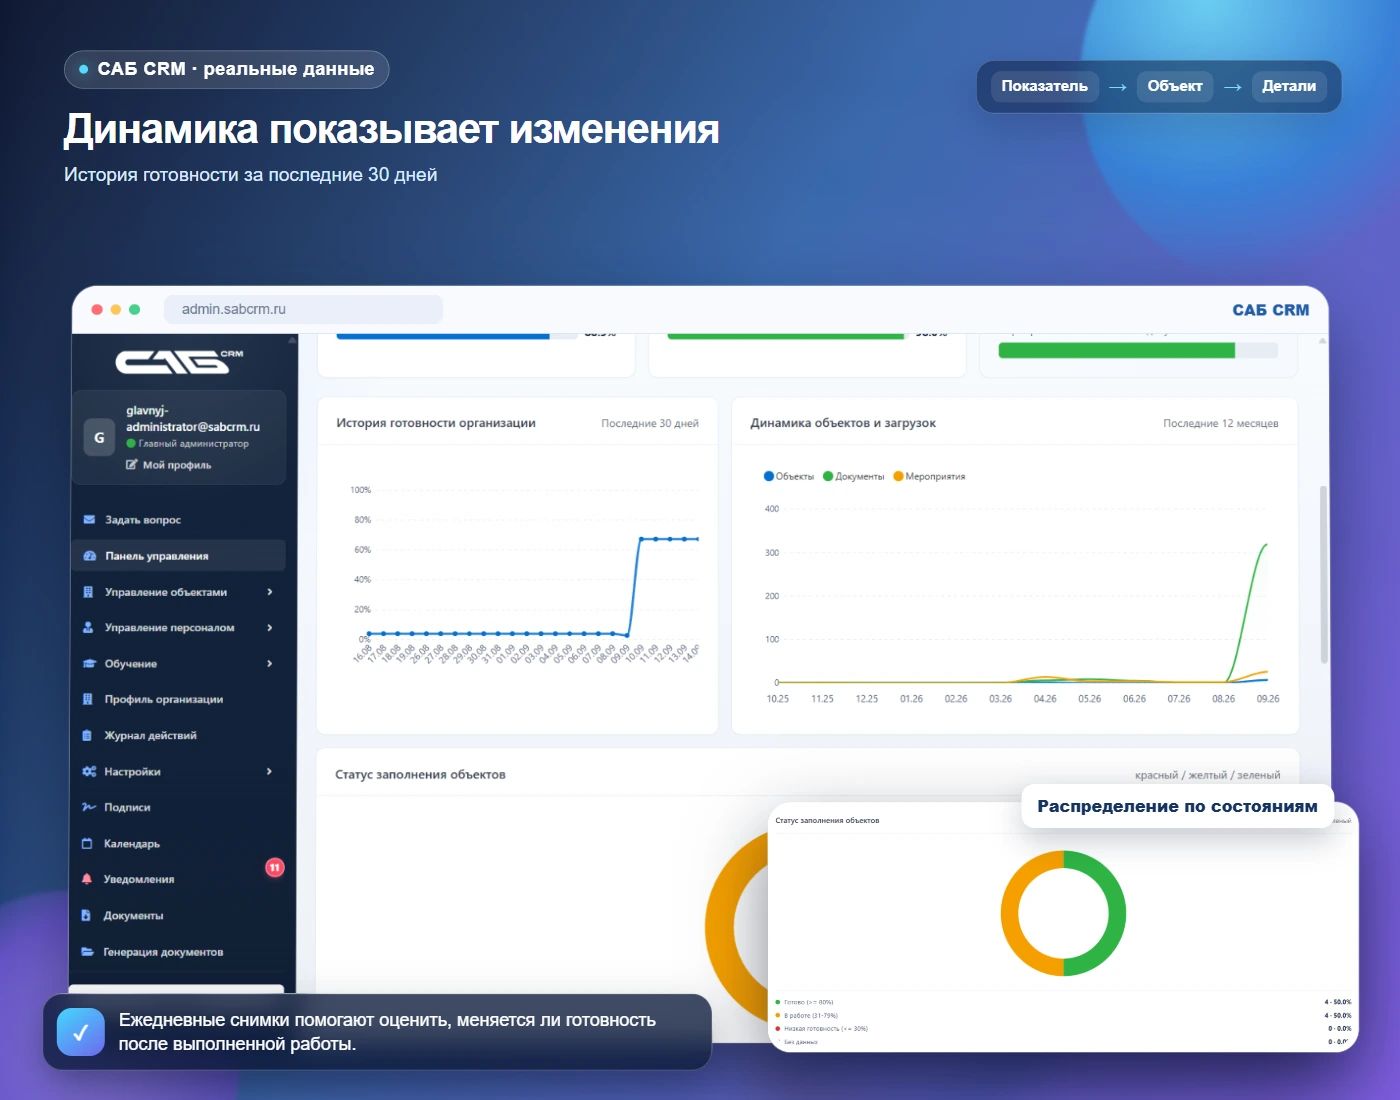Click the envelope icon beside Задать вопрос
The image size is (1400, 1100).
pyautogui.click(x=89, y=520)
